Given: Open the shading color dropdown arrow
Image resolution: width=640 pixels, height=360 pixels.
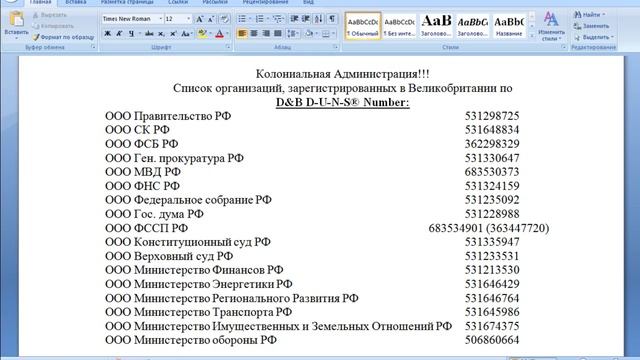Looking at the screenshot, I should 316,33.
